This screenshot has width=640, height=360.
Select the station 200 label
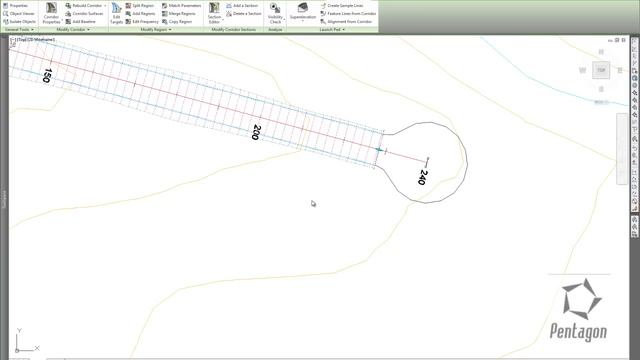click(256, 132)
